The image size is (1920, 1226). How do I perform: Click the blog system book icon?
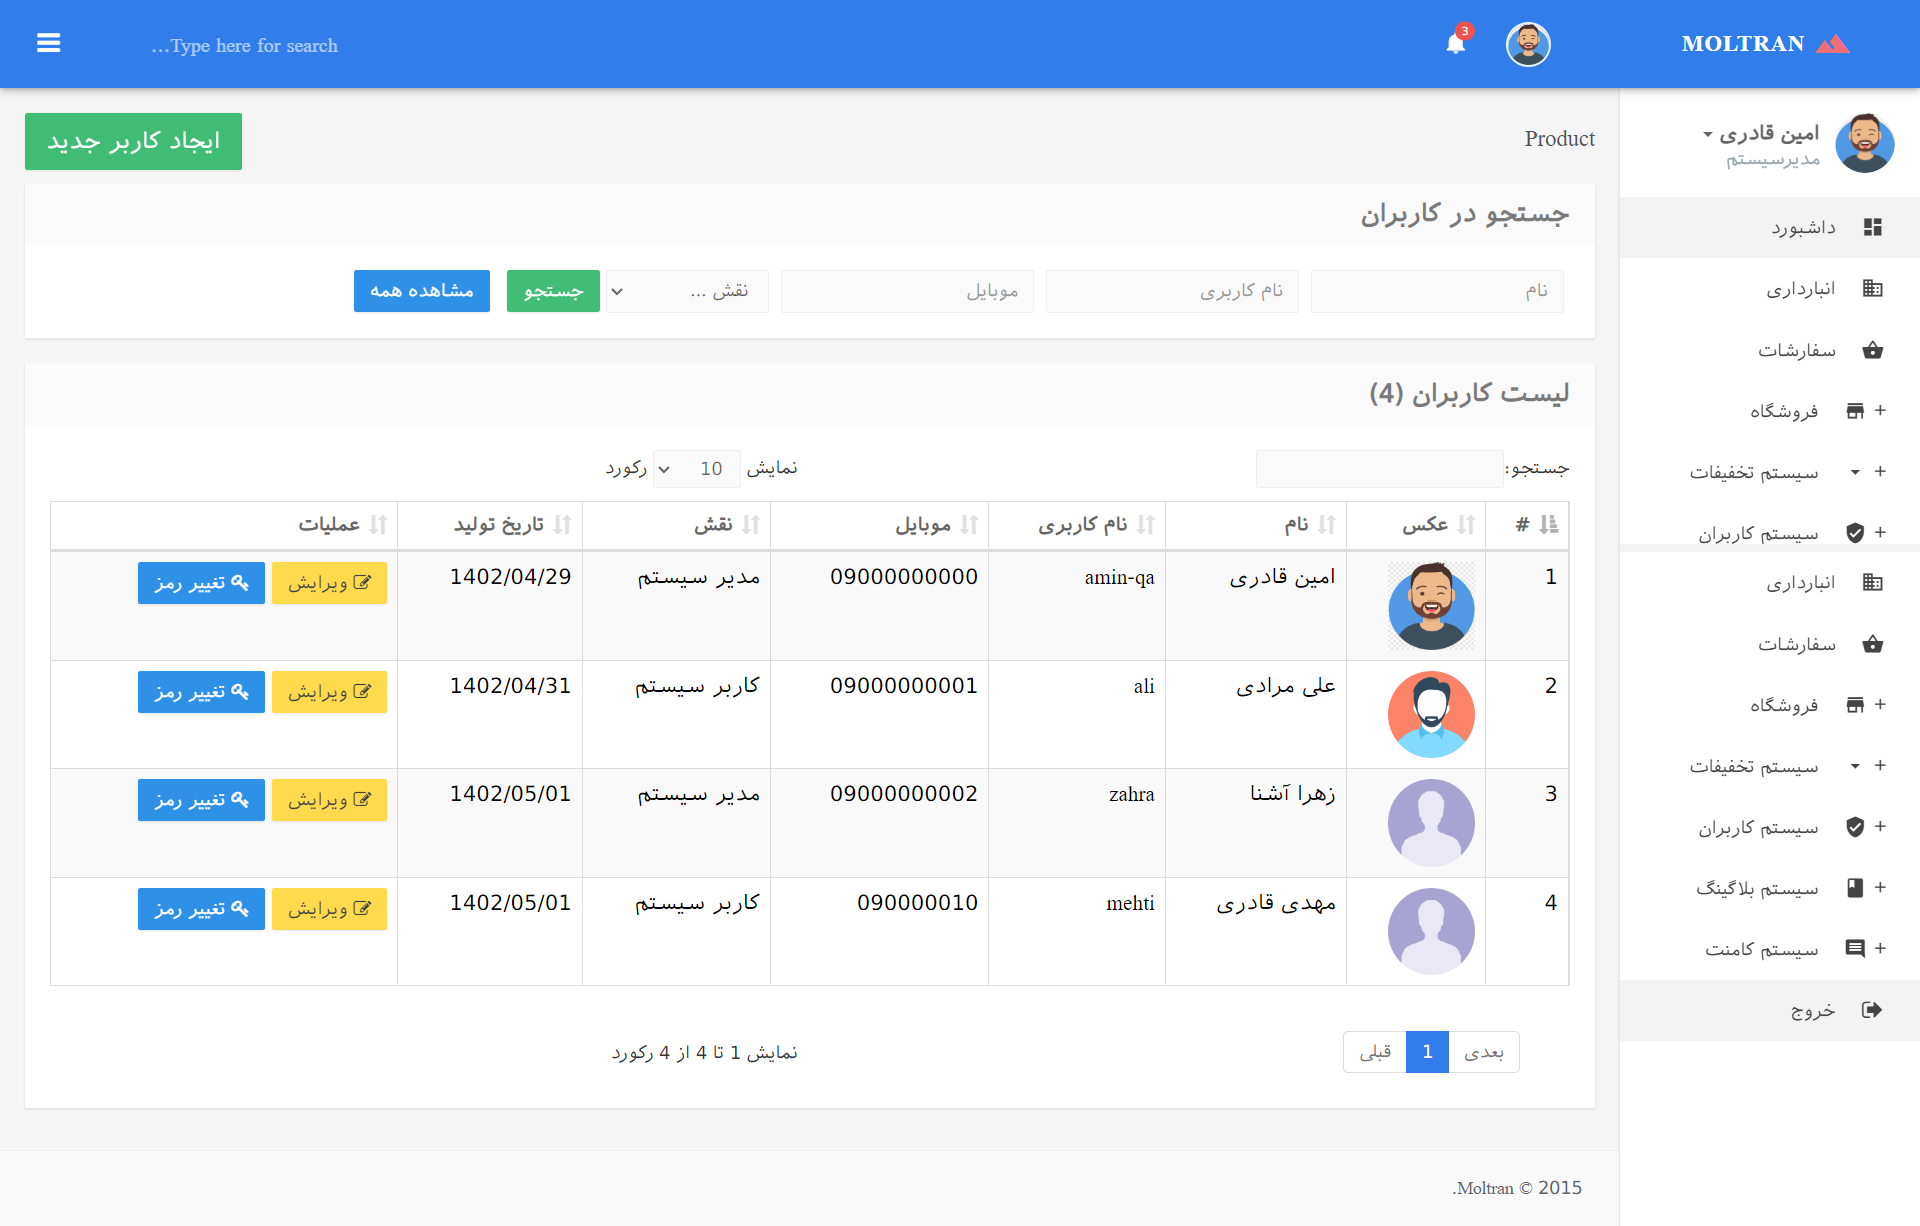coord(1855,888)
